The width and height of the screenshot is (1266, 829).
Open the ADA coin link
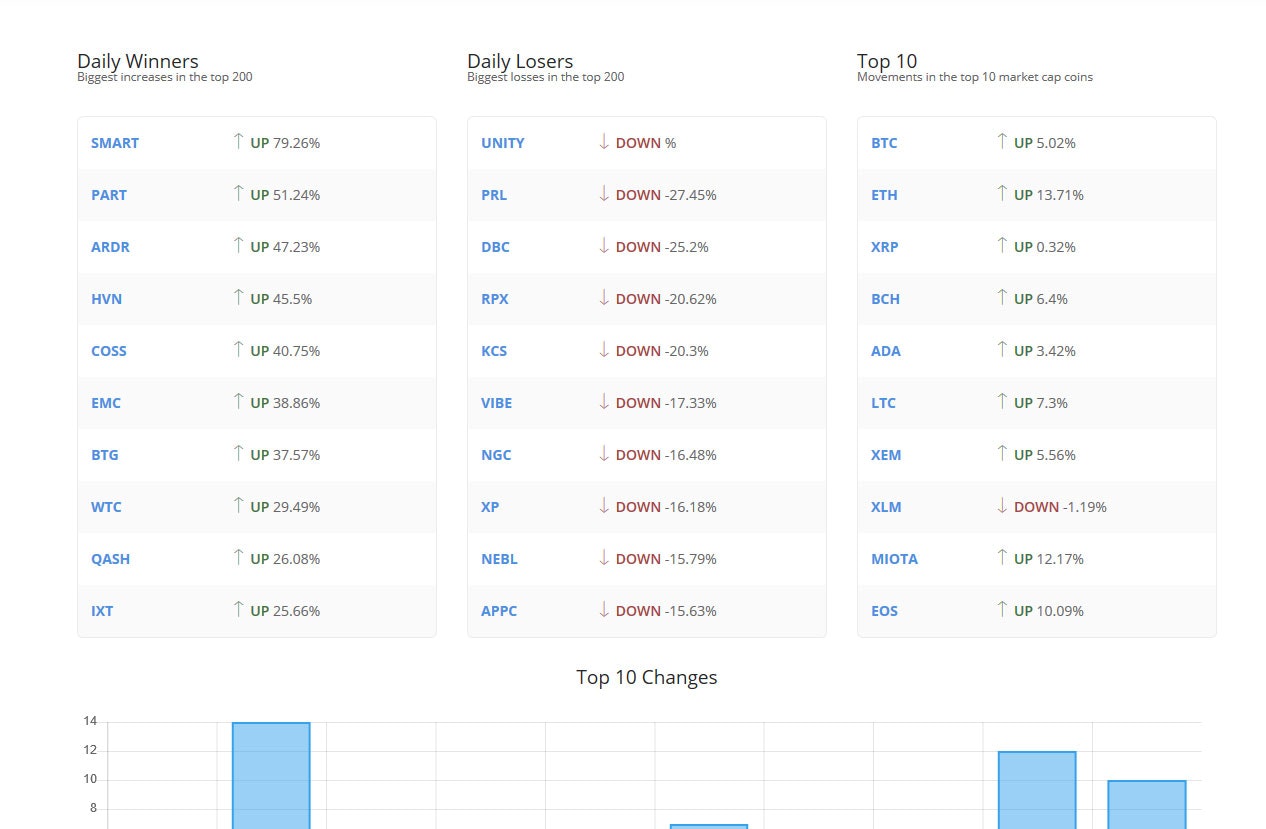pos(886,351)
